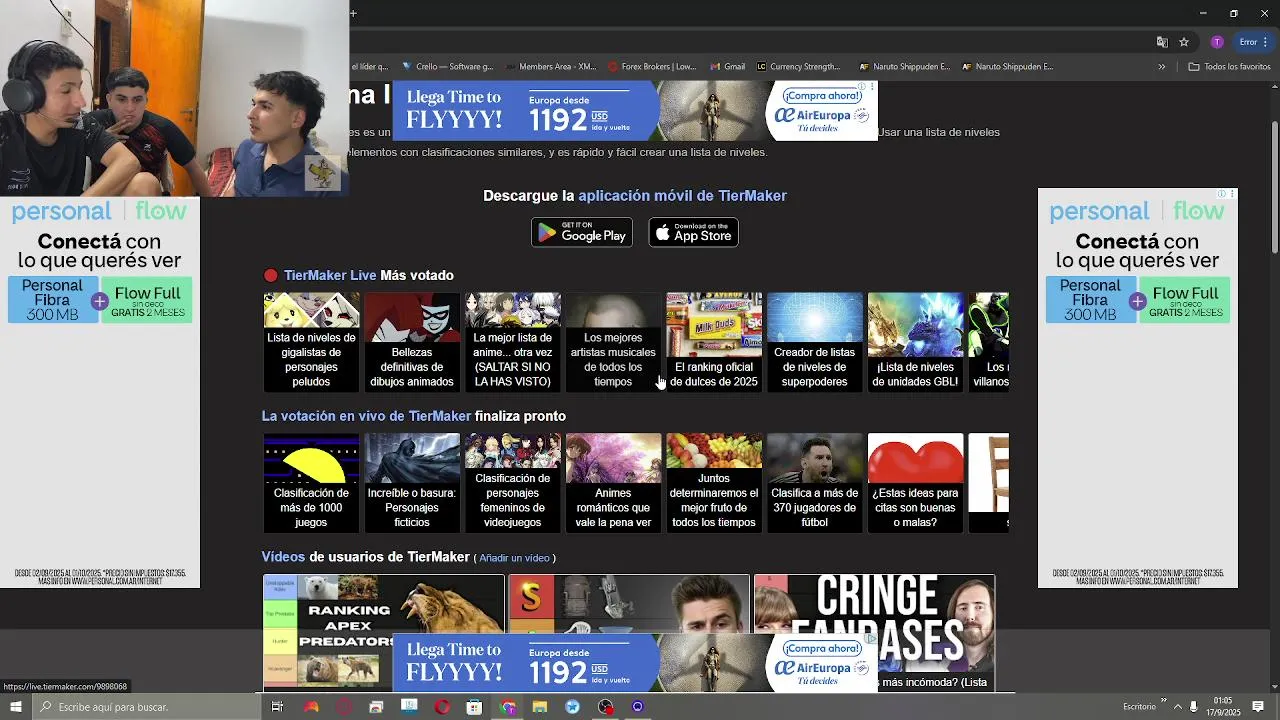
Task: Click La votación en vivo de TierMaker link
Action: pyautogui.click(x=366, y=416)
